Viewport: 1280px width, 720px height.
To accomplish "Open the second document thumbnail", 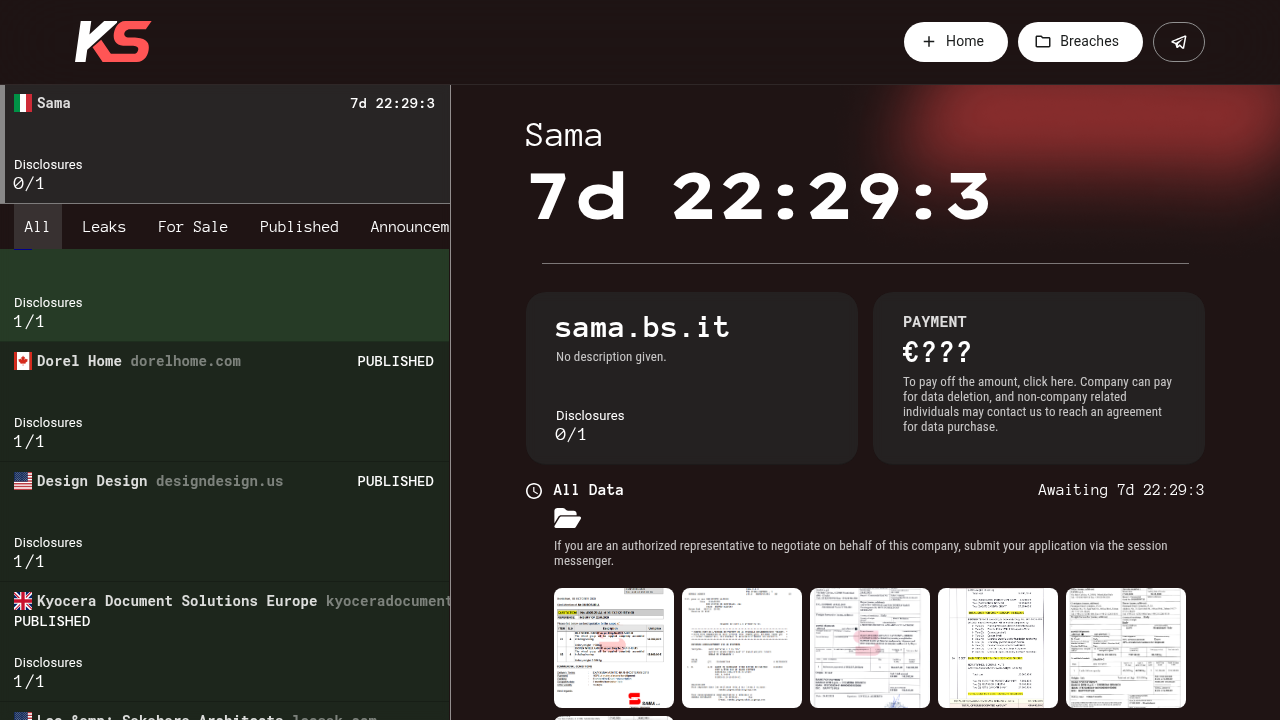I will [x=742, y=648].
